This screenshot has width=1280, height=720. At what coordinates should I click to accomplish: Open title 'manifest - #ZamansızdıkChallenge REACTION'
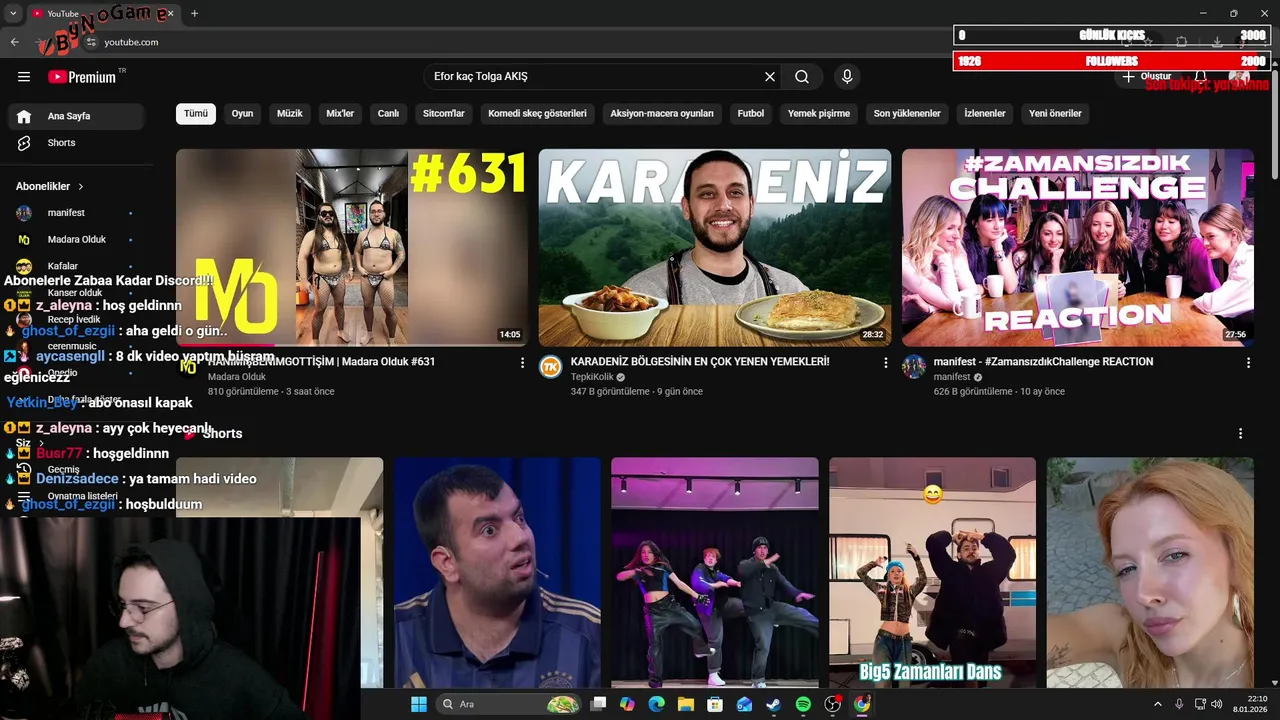click(x=1043, y=362)
